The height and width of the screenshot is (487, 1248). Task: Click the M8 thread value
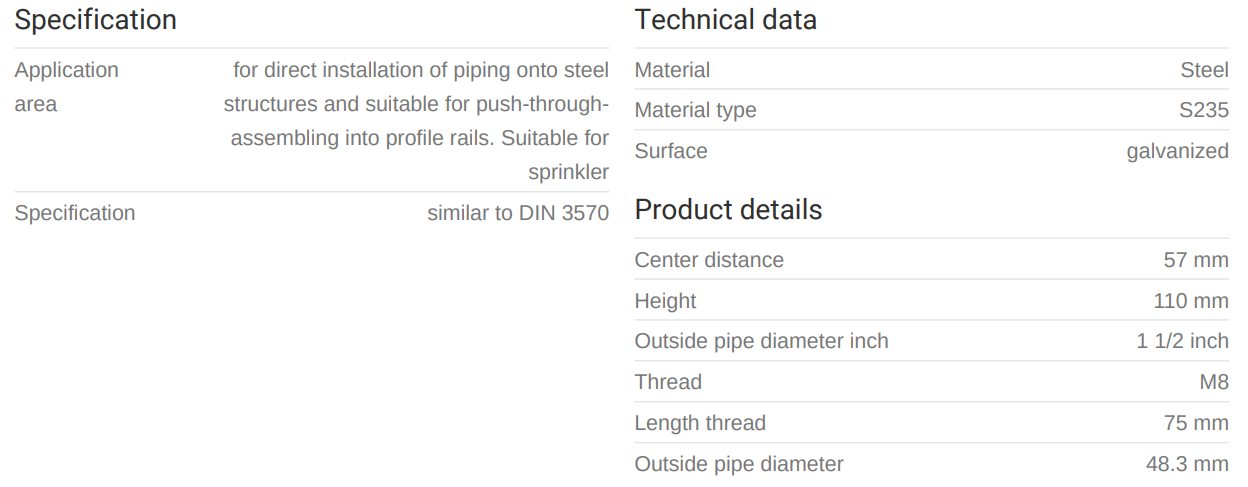(x=1212, y=382)
